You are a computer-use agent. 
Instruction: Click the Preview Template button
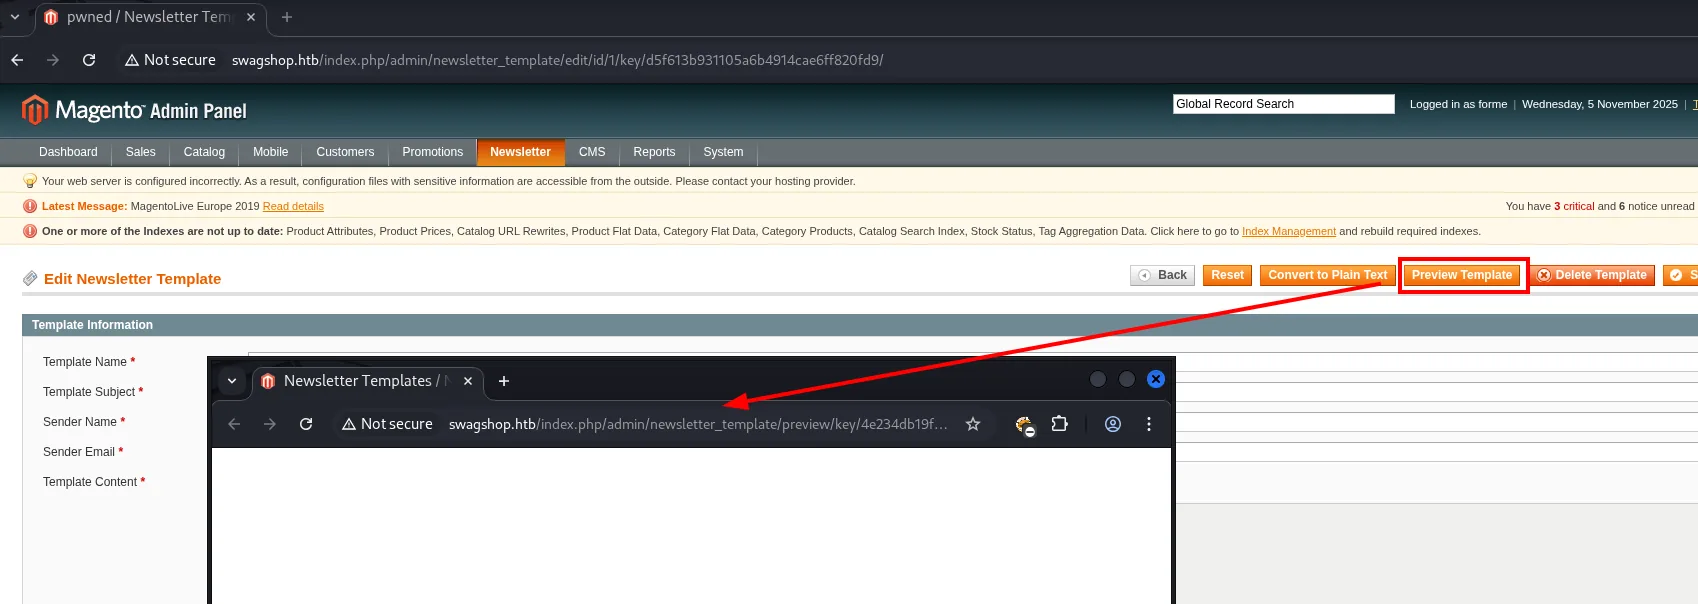(1462, 275)
